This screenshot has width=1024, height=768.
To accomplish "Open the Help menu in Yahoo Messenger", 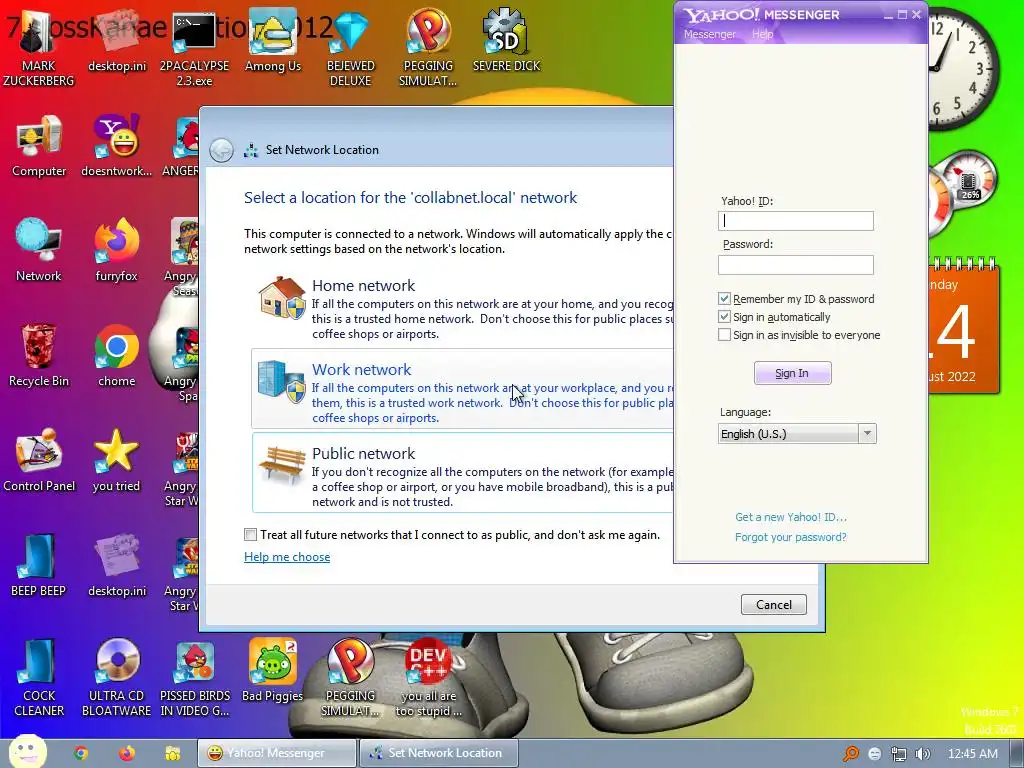I will tap(762, 34).
